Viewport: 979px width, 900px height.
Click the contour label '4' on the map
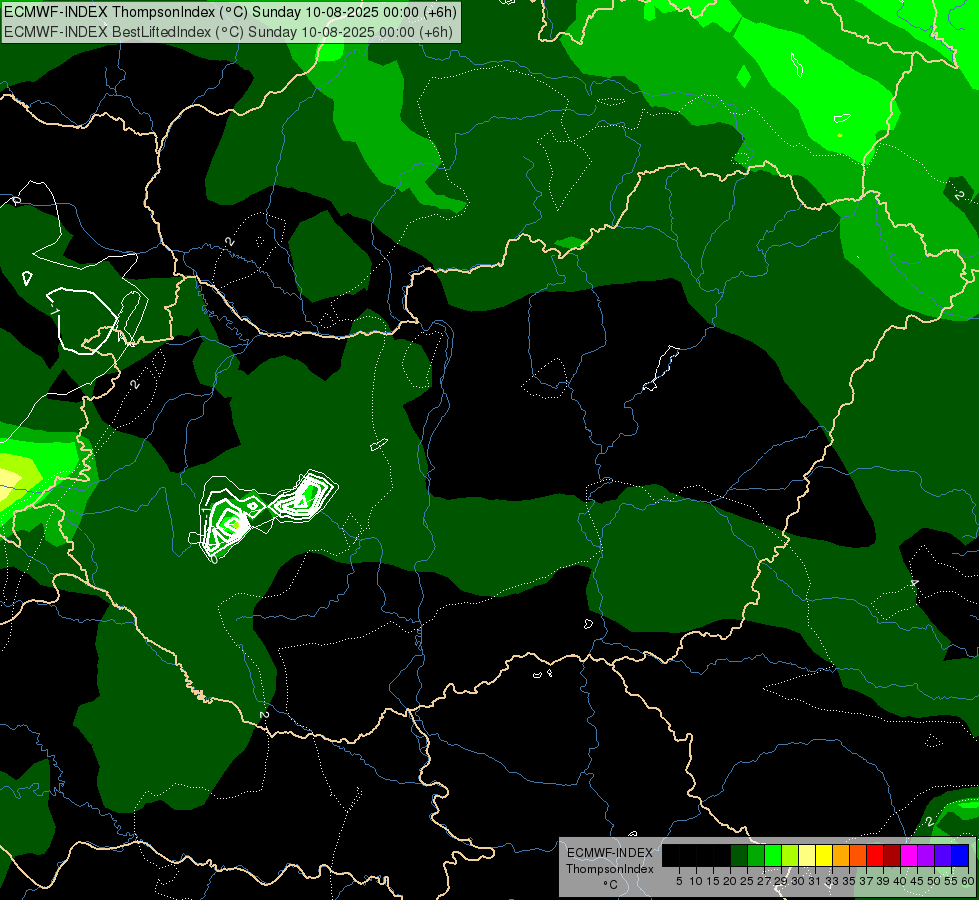point(914,583)
